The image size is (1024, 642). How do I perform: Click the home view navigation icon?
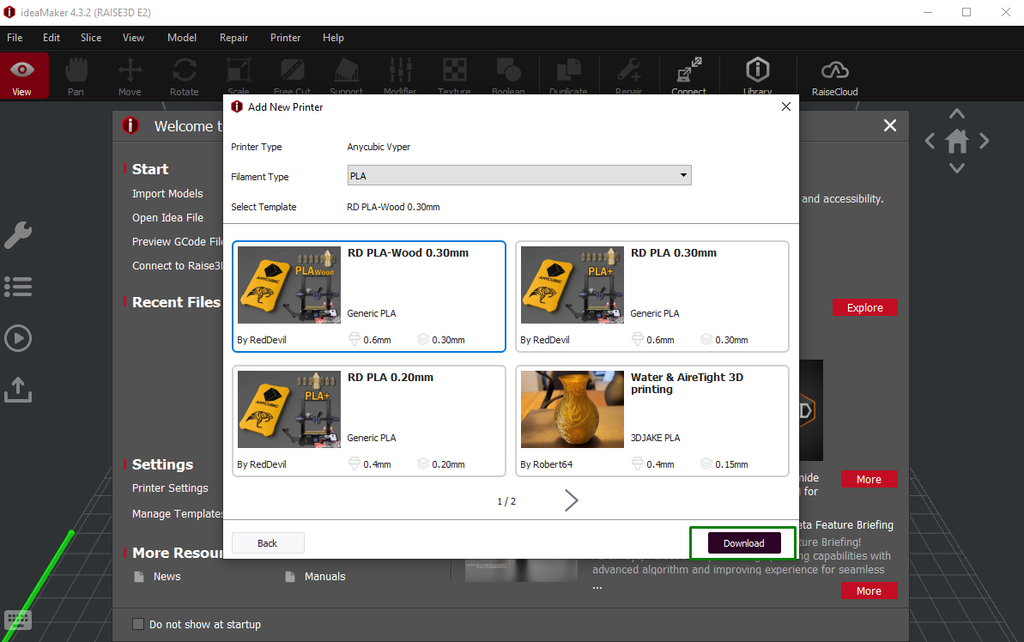(957, 140)
